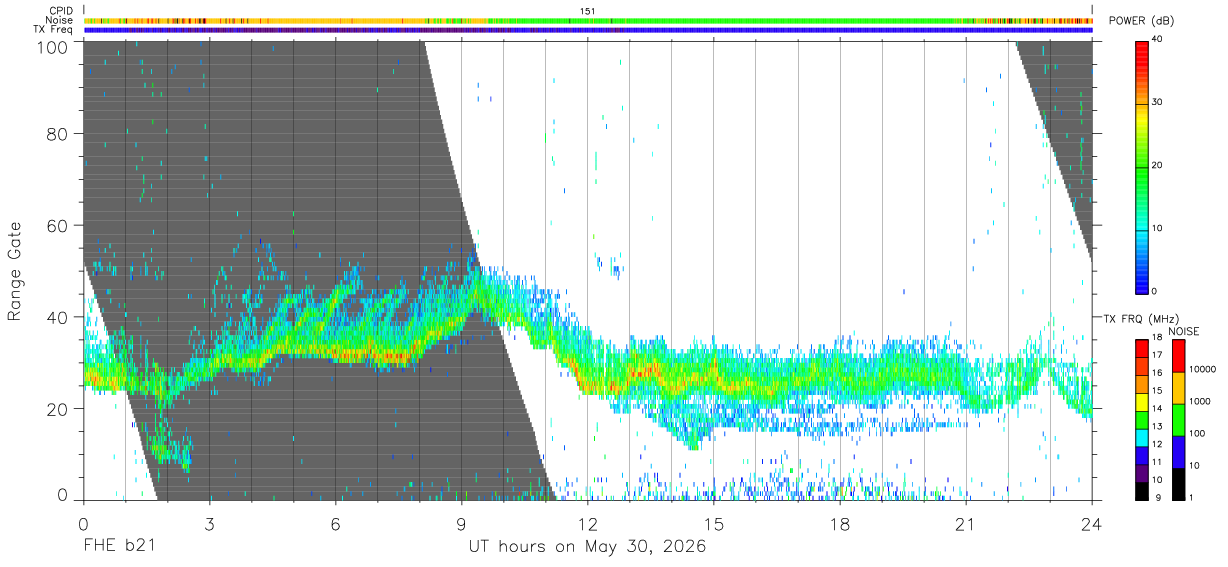Click the "80" tick on Range Gate axis

tap(58, 134)
